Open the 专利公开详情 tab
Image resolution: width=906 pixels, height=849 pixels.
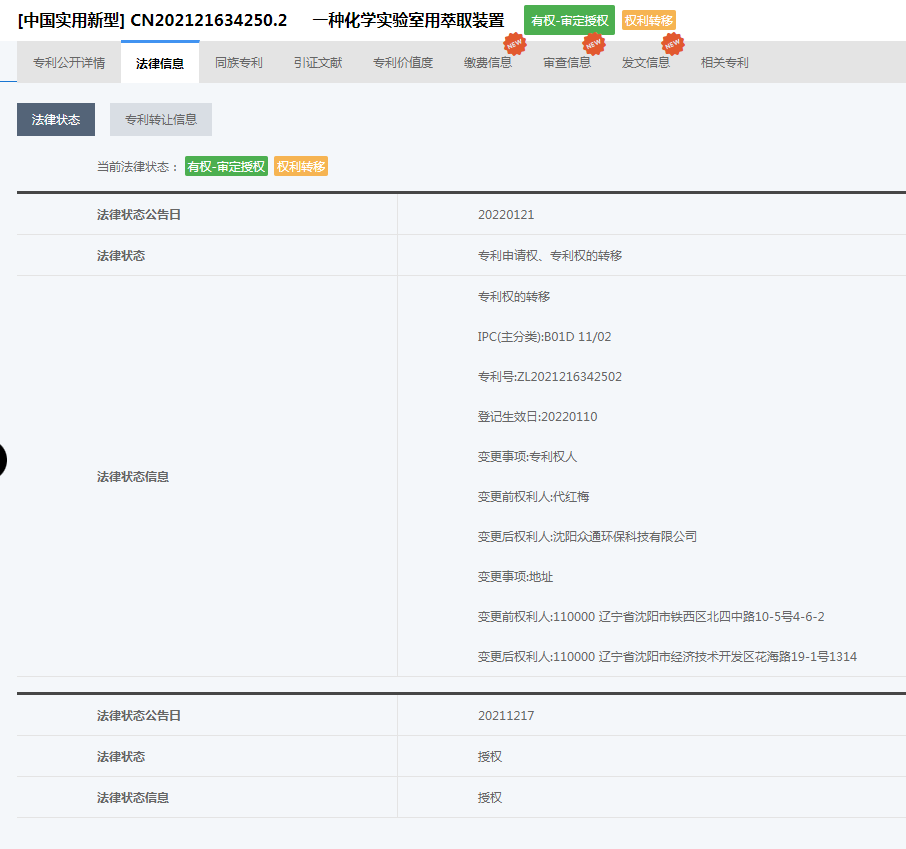pos(69,63)
